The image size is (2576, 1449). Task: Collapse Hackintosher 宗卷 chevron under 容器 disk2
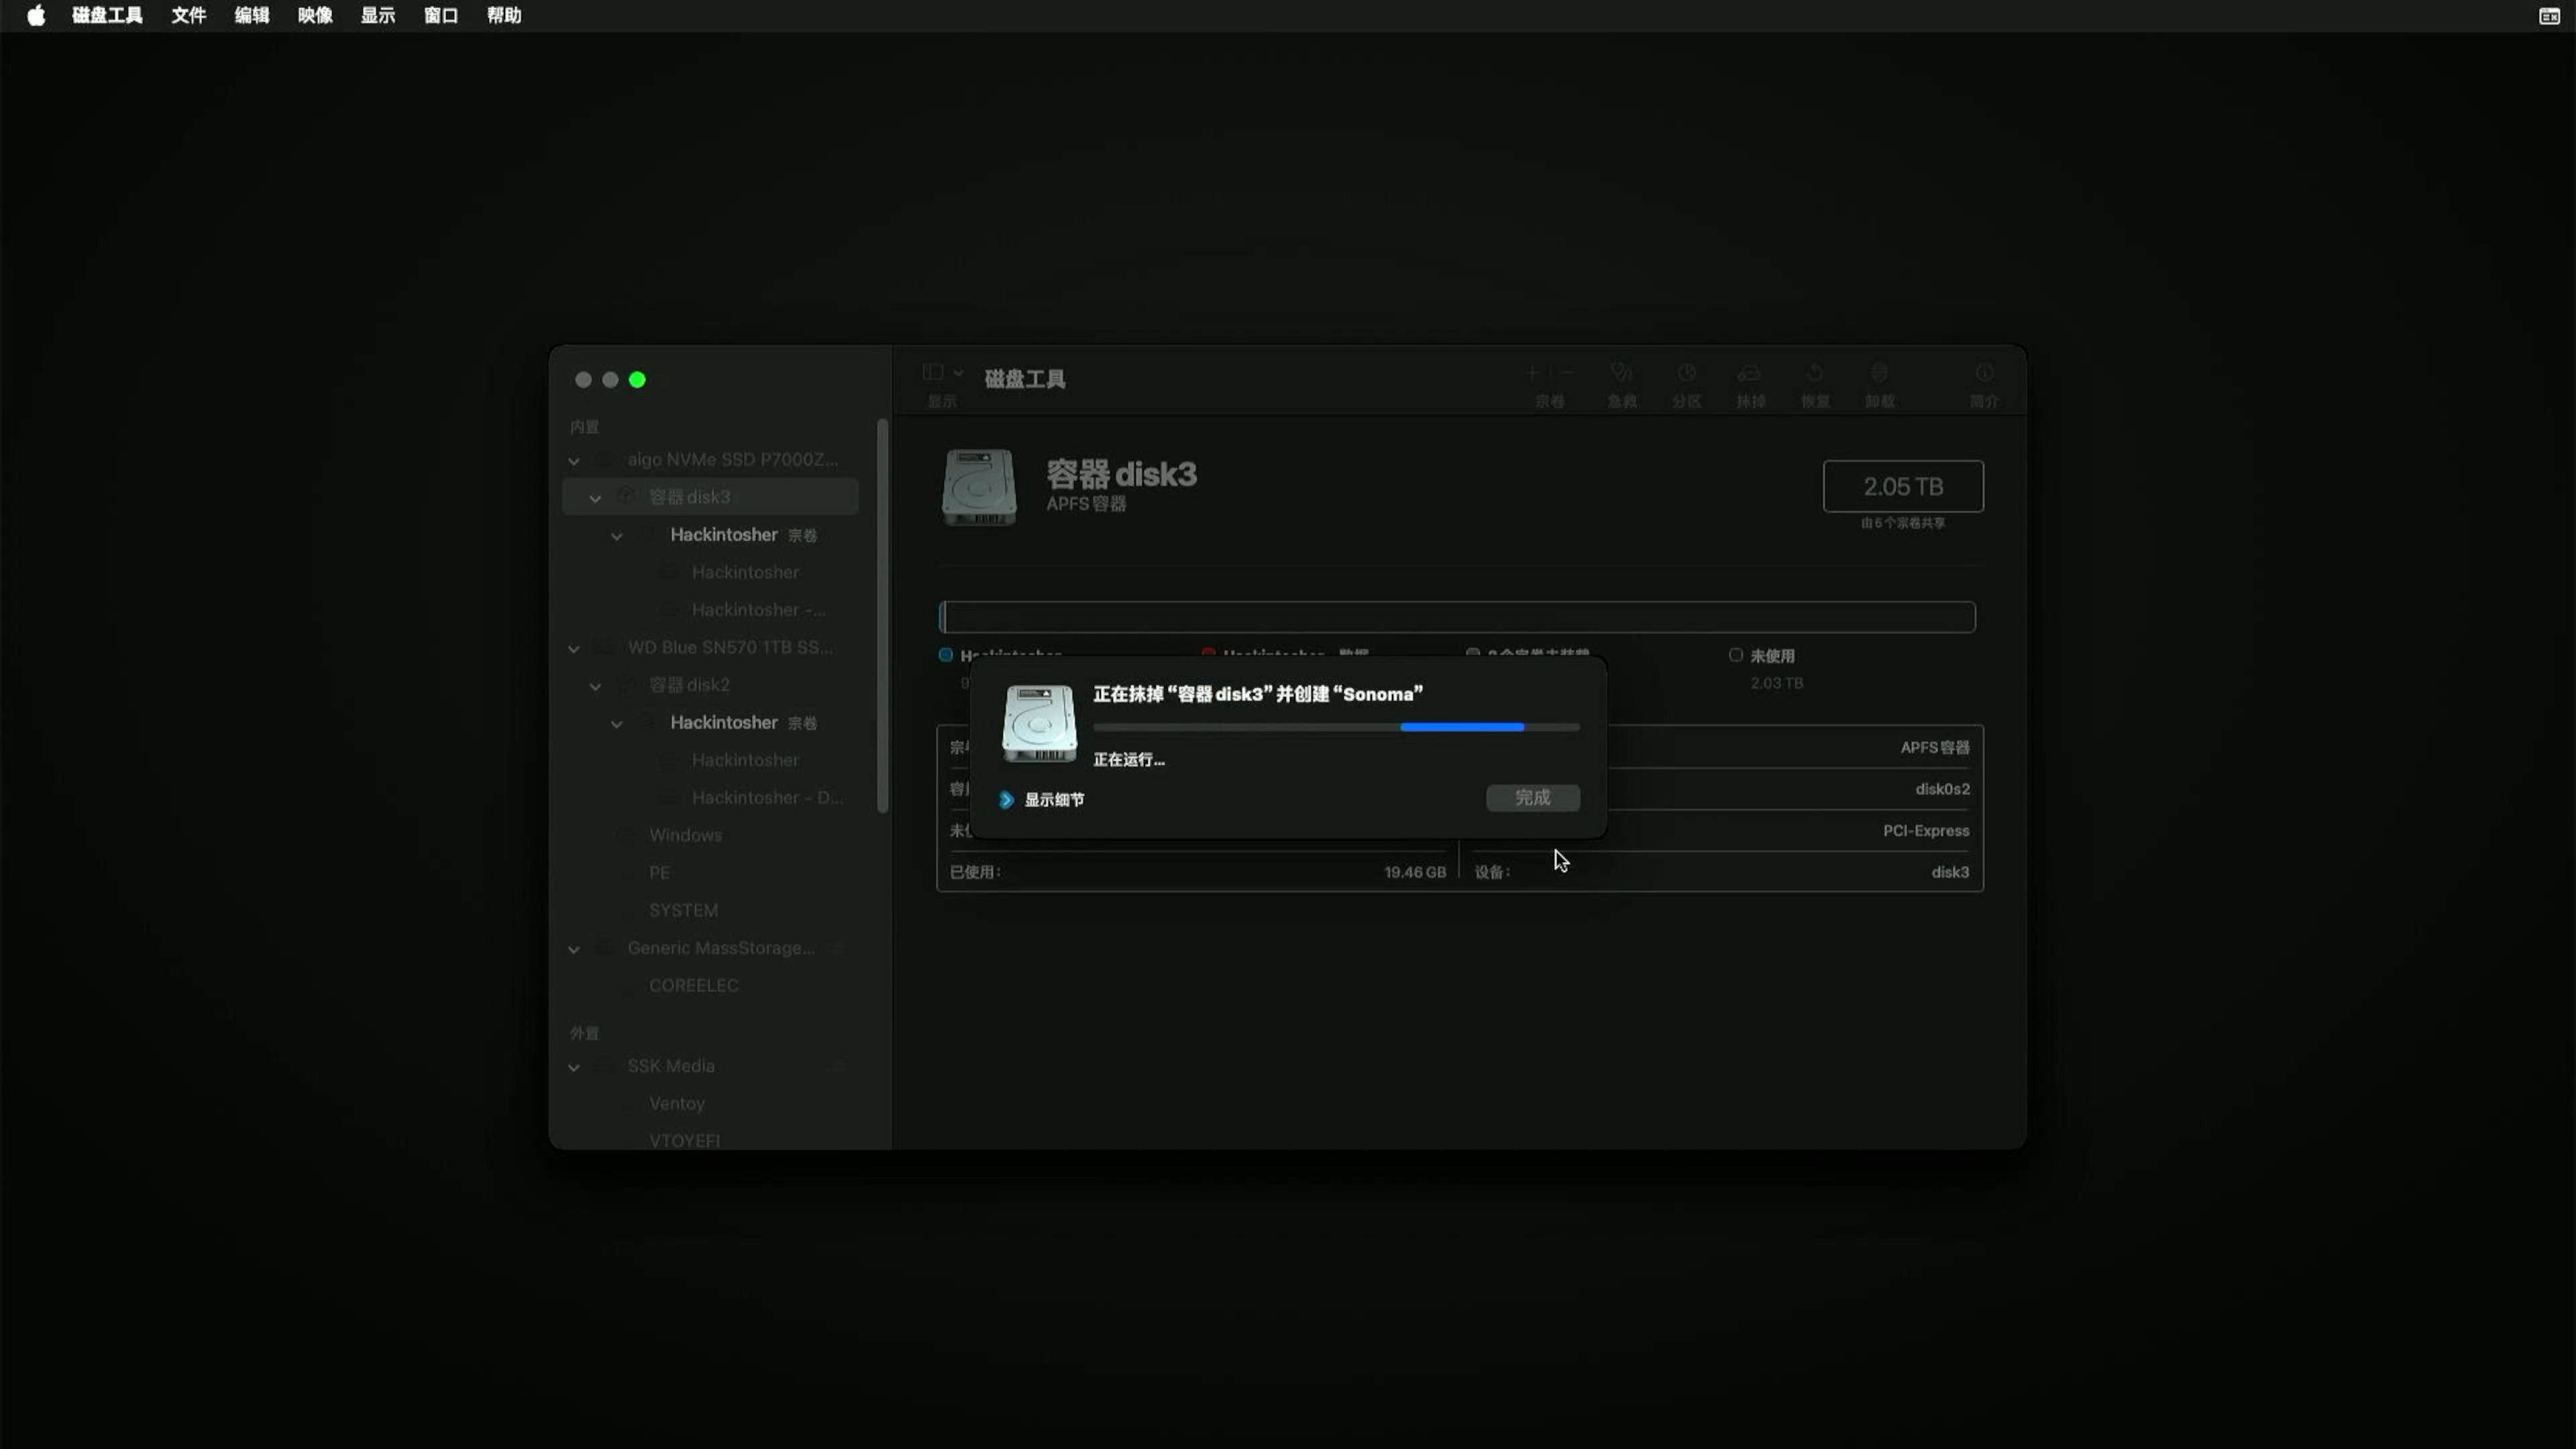tap(617, 724)
